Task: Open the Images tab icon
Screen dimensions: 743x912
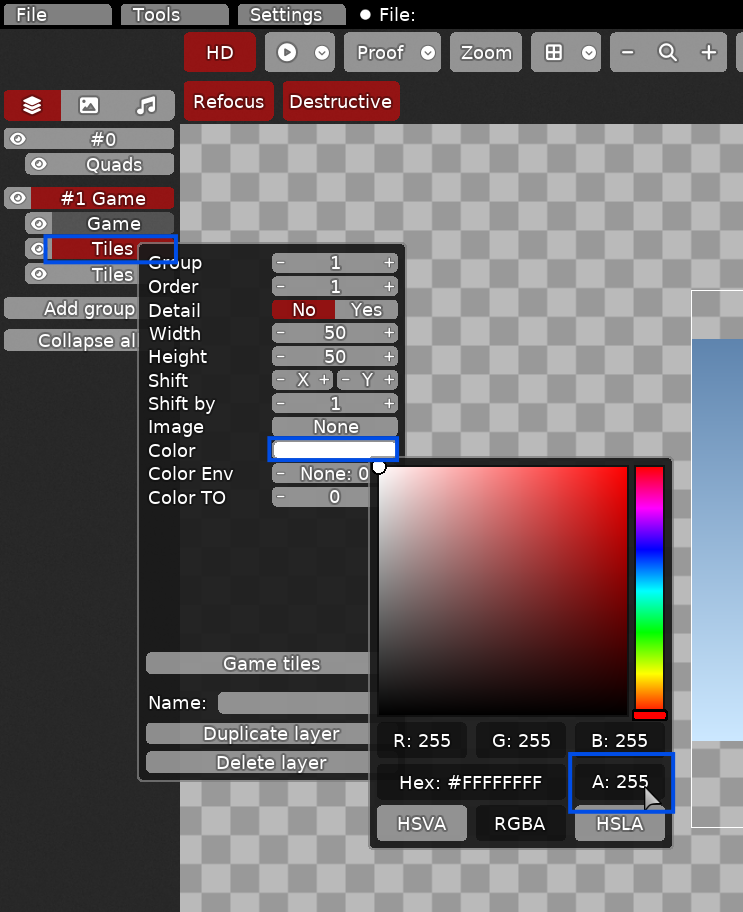Action: pyautogui.click(x=88, y=105)
